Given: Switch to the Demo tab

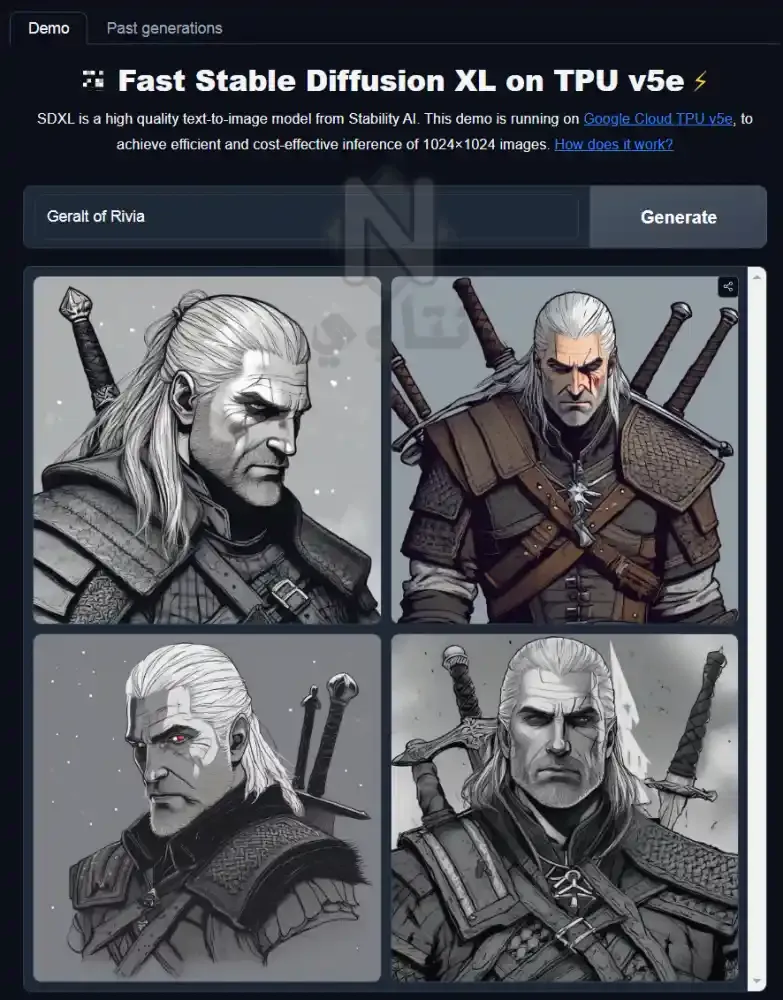Looking at the screenshot, I should click(49, 28).
